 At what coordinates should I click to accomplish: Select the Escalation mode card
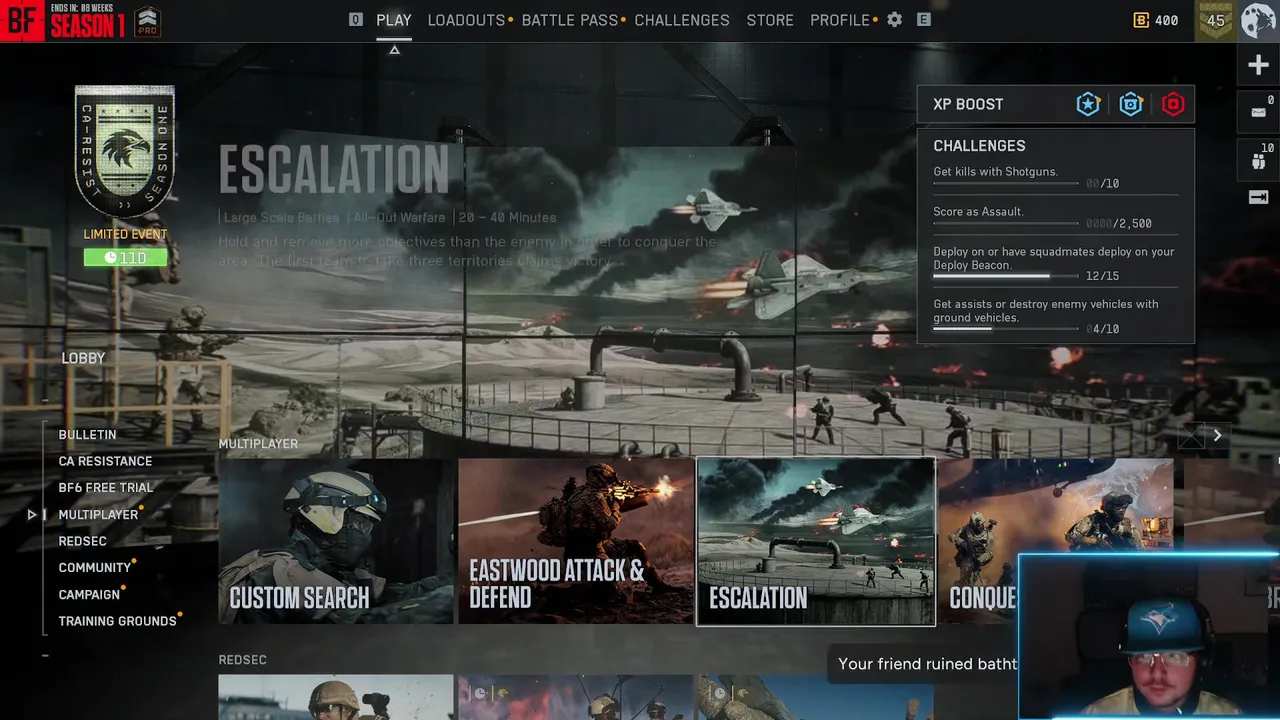tap(816, 541)
